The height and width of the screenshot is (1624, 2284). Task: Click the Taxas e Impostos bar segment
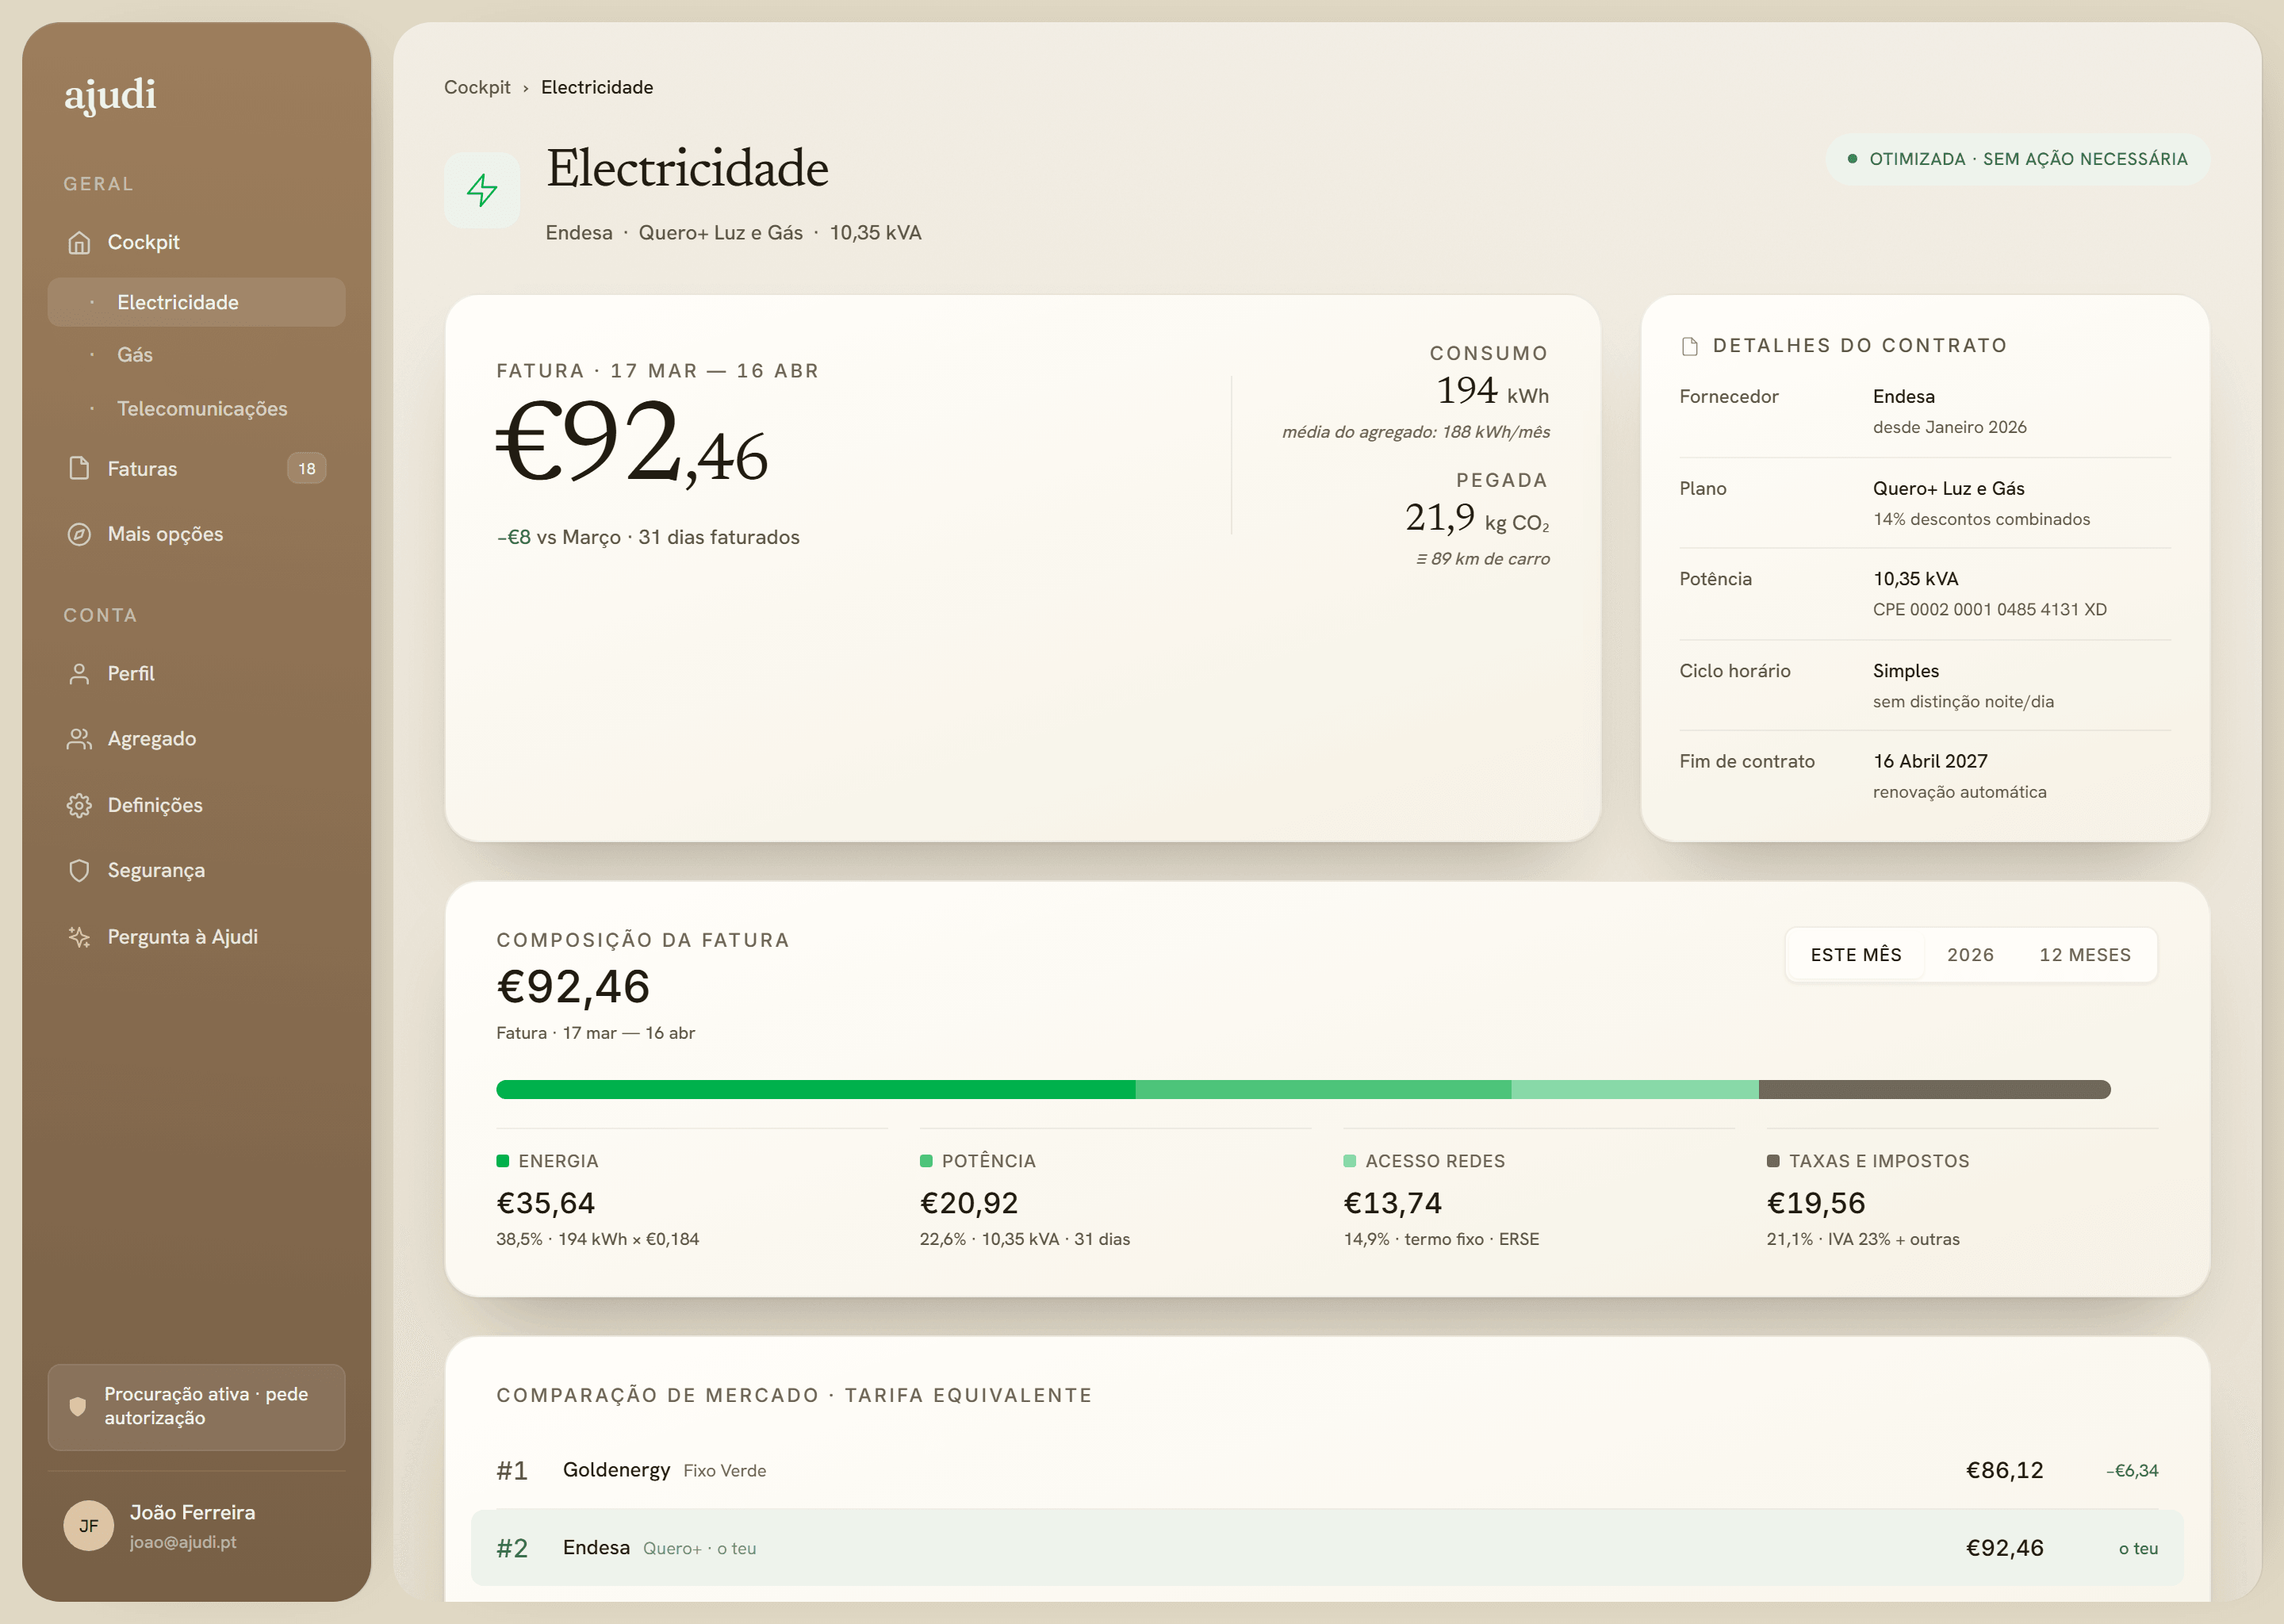coord(1934,1089)
